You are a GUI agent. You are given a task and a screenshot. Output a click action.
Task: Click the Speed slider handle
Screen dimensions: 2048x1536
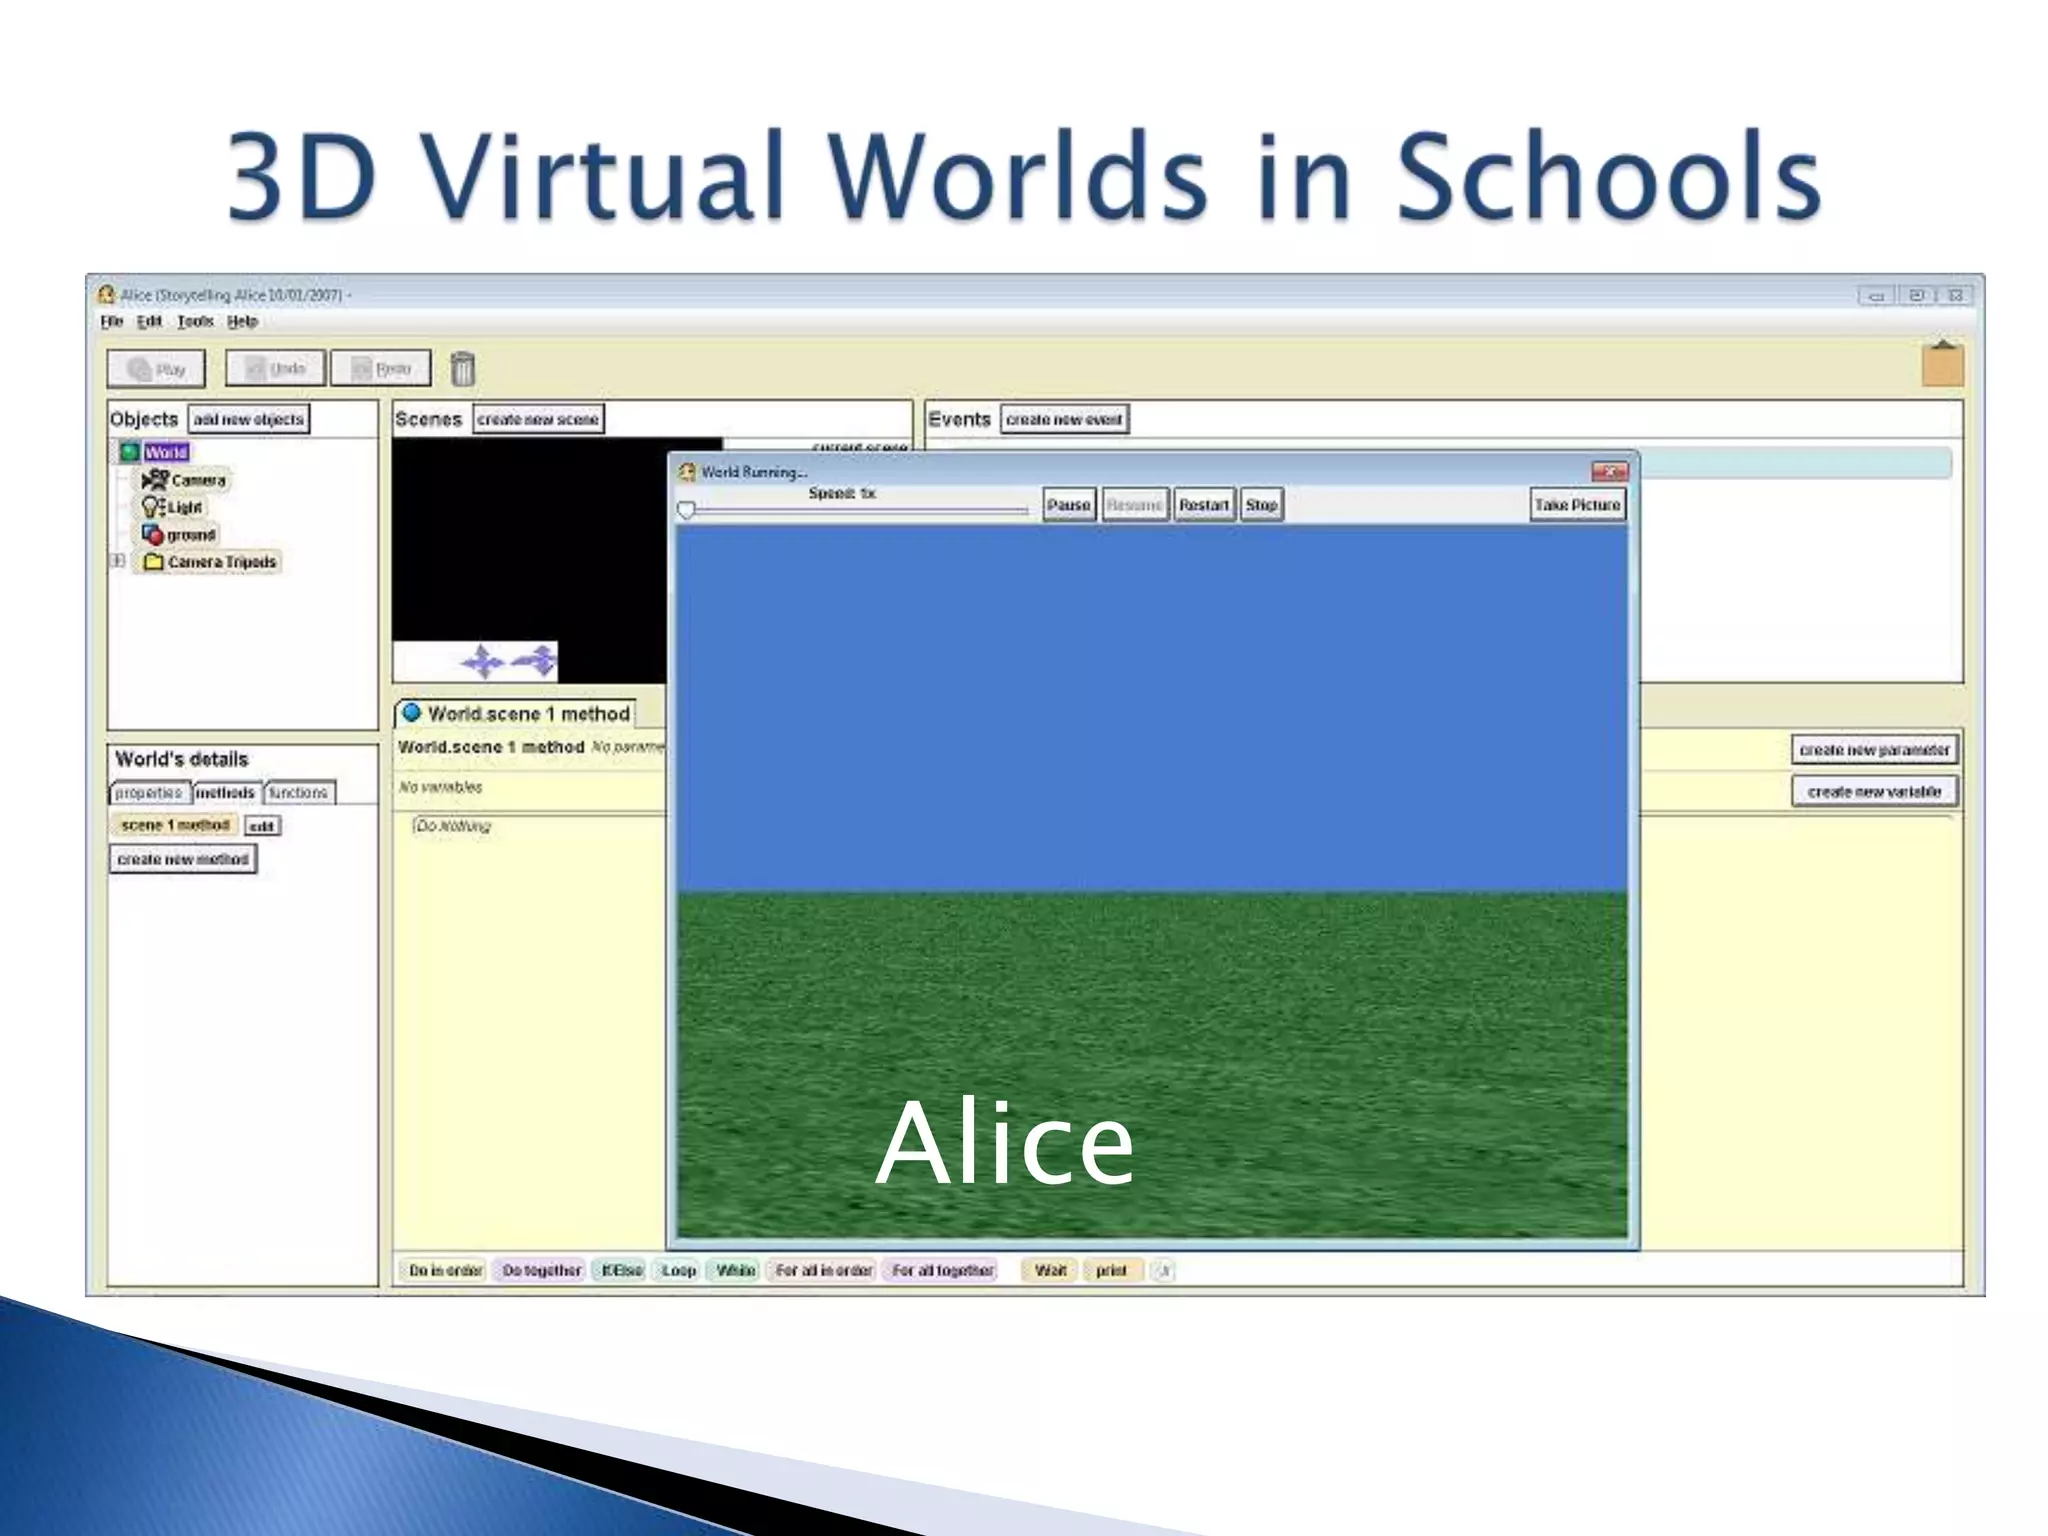pyautogui.click(x=686, y=511)
